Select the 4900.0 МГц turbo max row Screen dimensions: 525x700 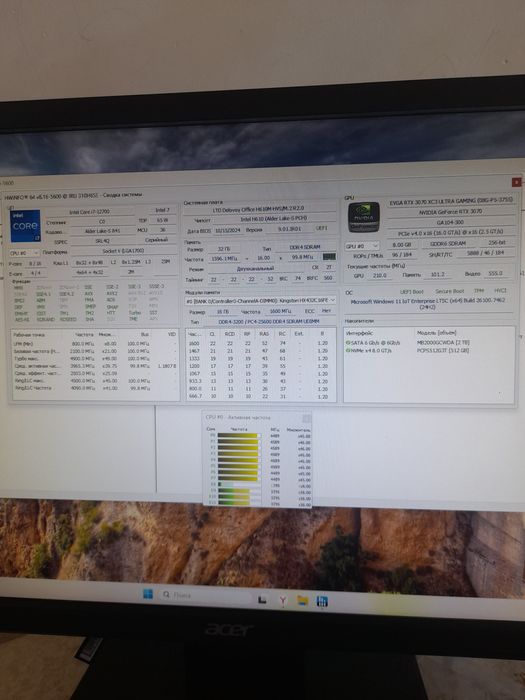pos(95,358)
